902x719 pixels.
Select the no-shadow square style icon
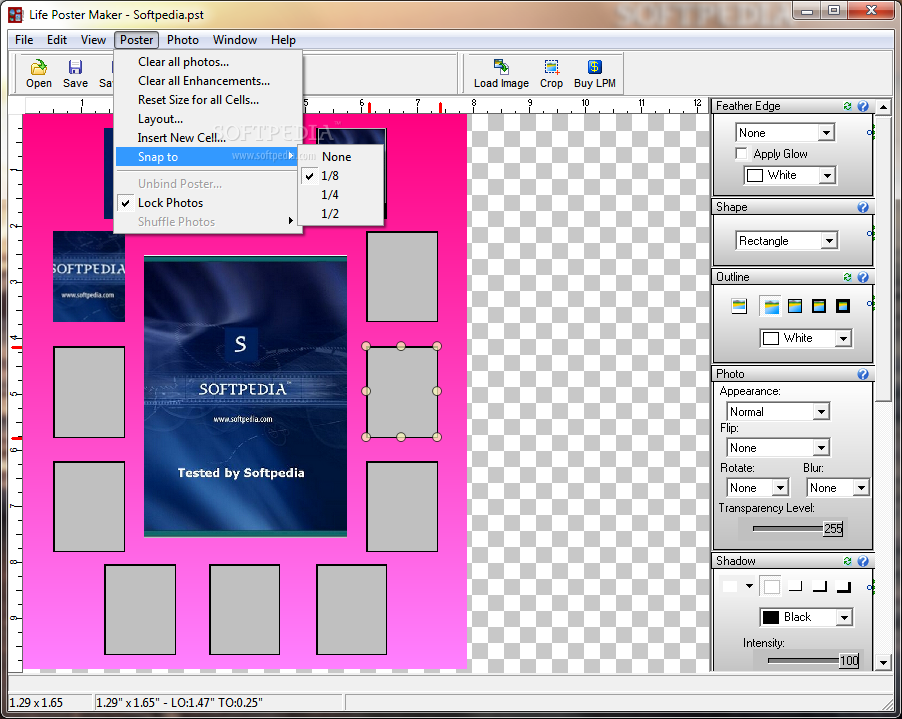tap(771, 587)
